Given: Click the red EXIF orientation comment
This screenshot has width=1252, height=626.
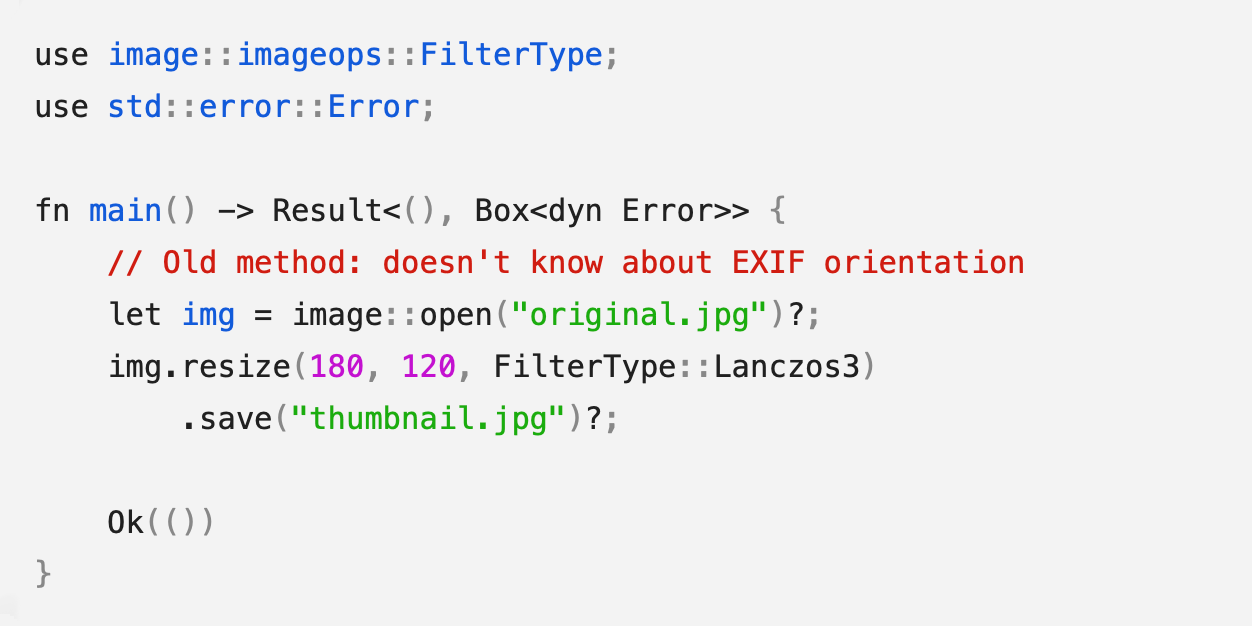Looking at the screenshot, I should (566, 263).
